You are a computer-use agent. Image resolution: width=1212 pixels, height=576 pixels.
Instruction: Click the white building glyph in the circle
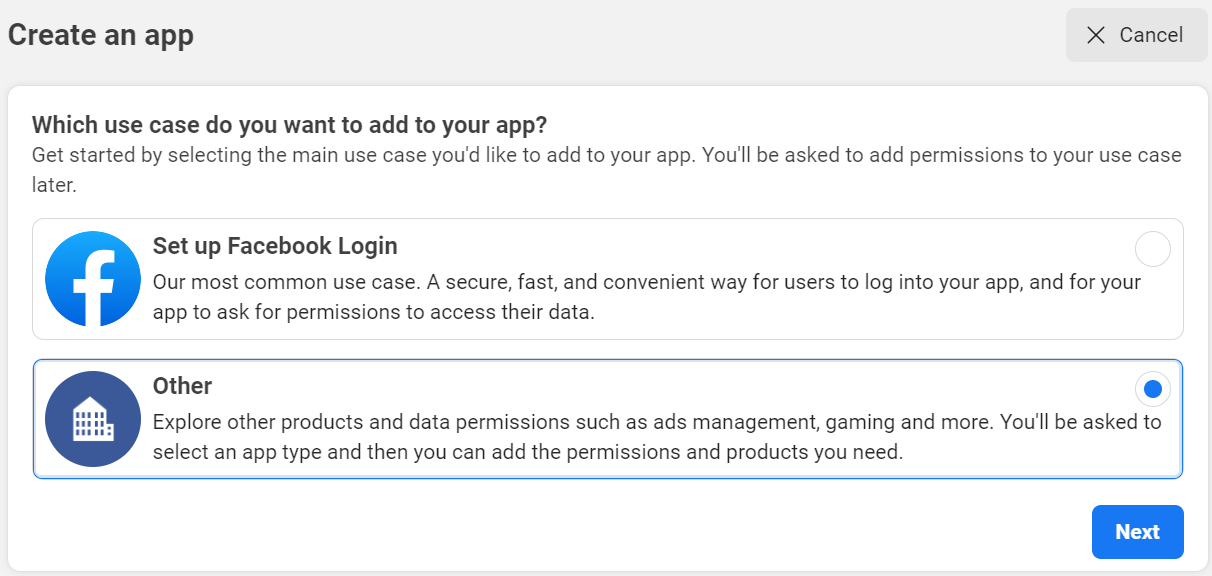[x=92, y=419]
